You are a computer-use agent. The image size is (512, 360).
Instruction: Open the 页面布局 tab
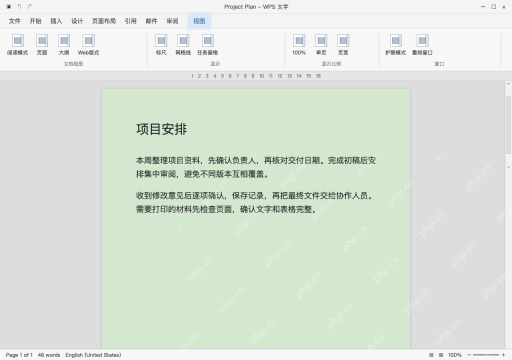pos(104,21)
